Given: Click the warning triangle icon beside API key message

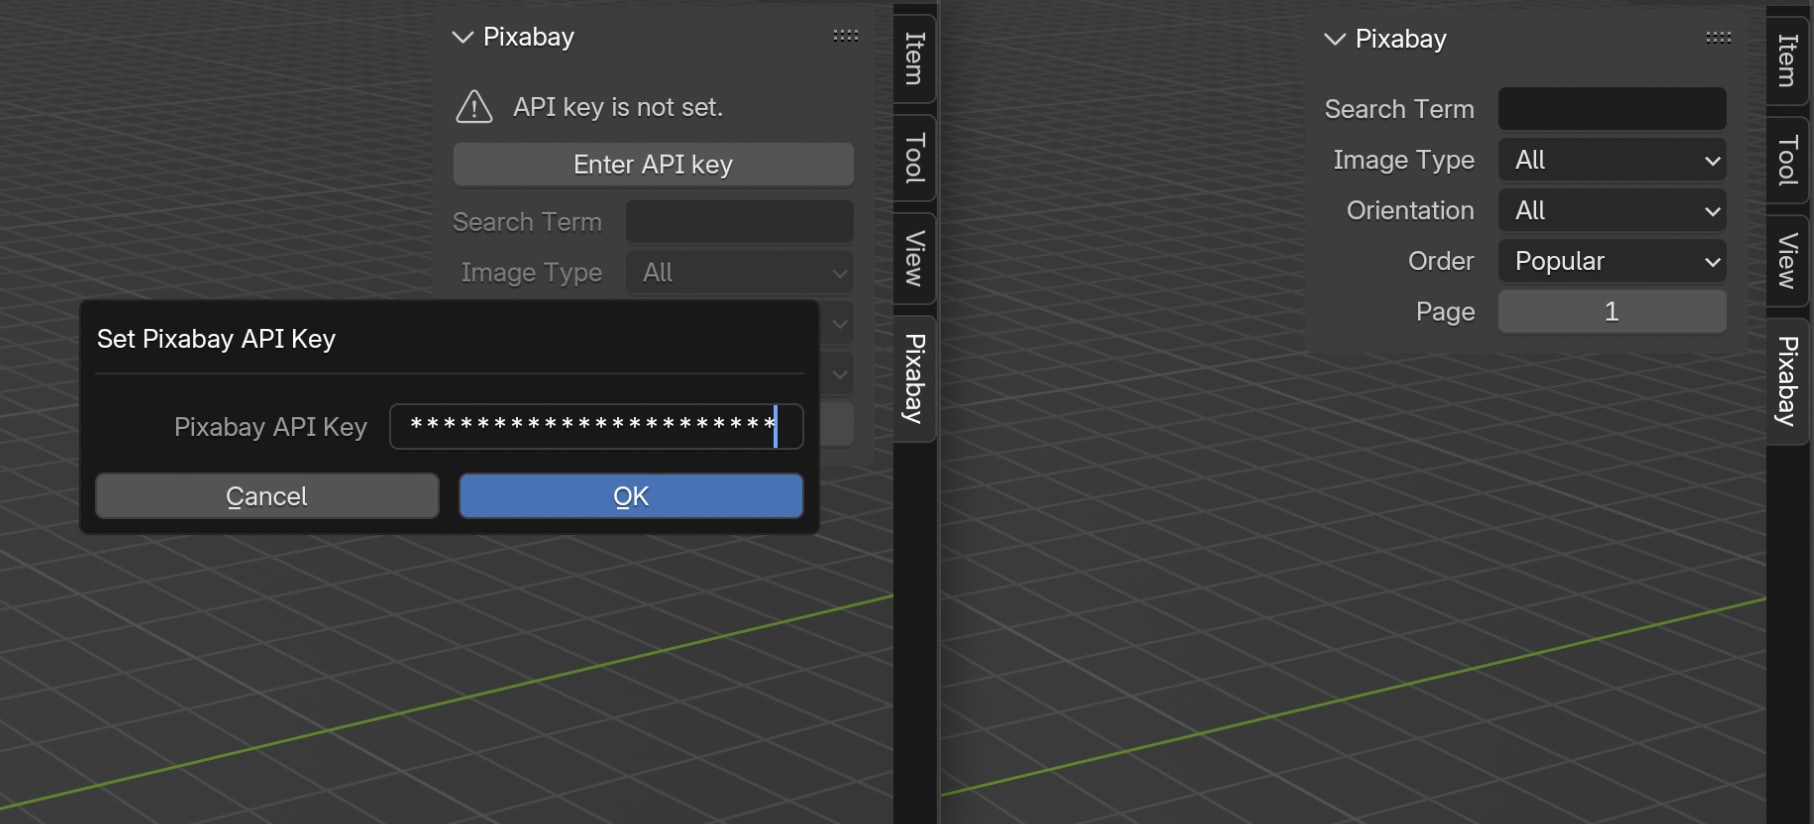Looking at the screenshot, I should tap(474, 107).
